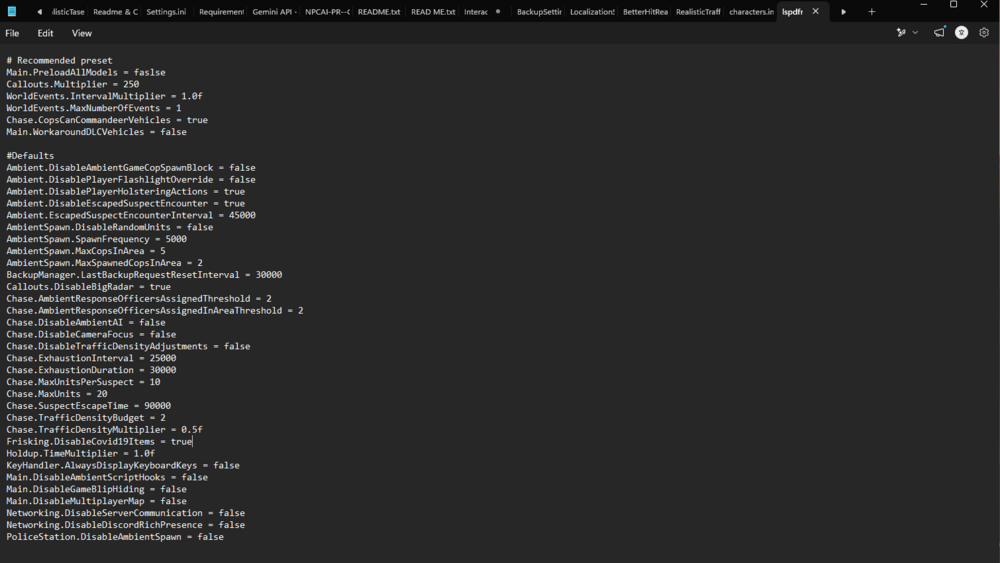
Task: Switch to the README.txt tab
Action: click(379, 11)
